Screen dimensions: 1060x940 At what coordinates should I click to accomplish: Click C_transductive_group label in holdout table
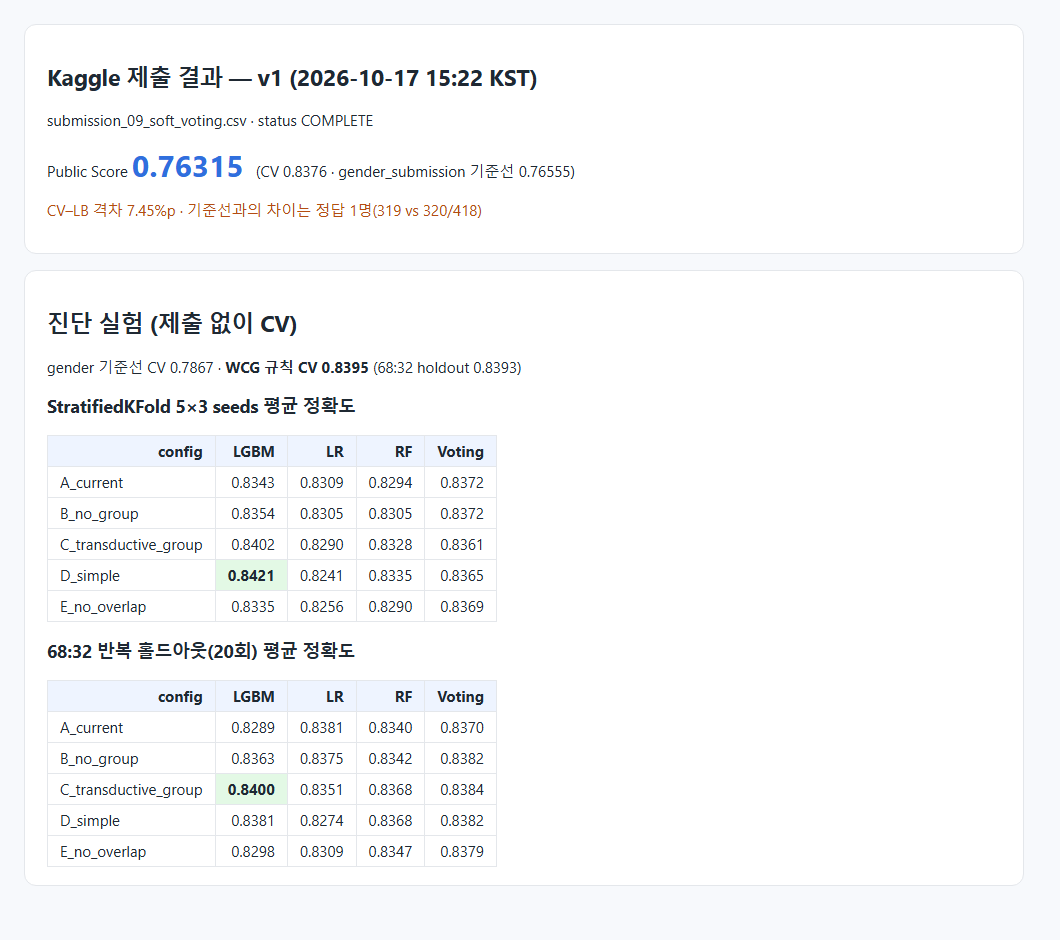point(131,790)
